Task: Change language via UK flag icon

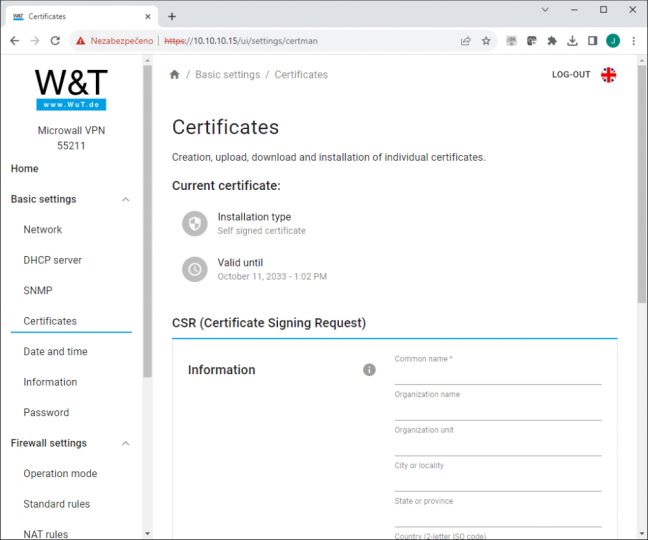Action: (608, 75)
